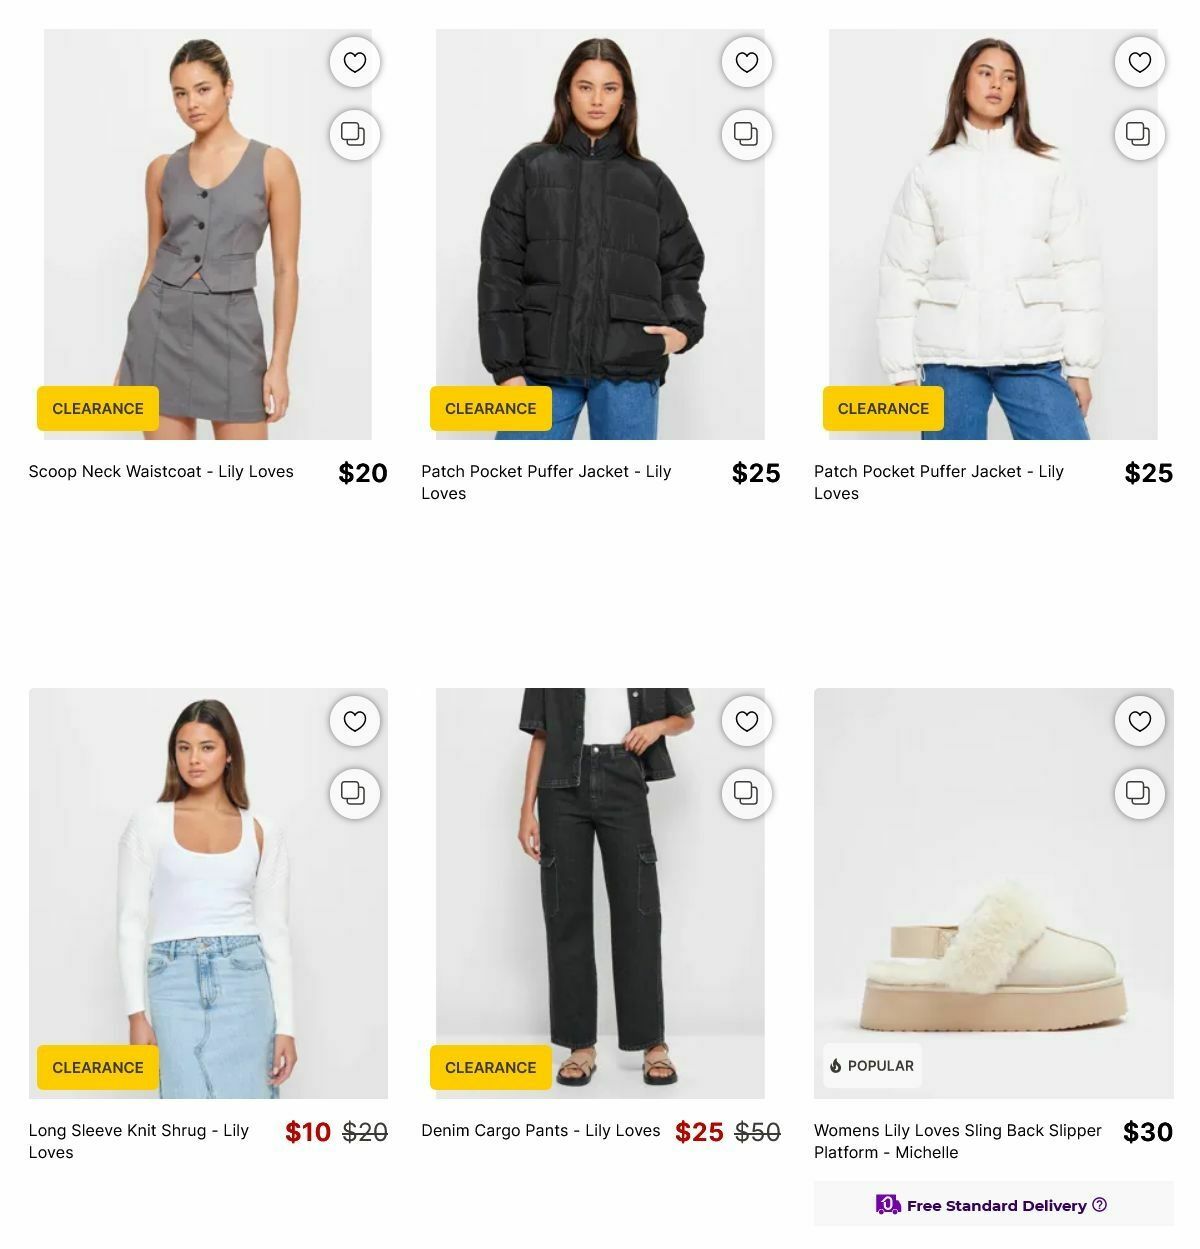Screen dimensions: 1200x1249
Task: Open Free Standard Delivery help icon
Action: [x=1100, y=1205]
